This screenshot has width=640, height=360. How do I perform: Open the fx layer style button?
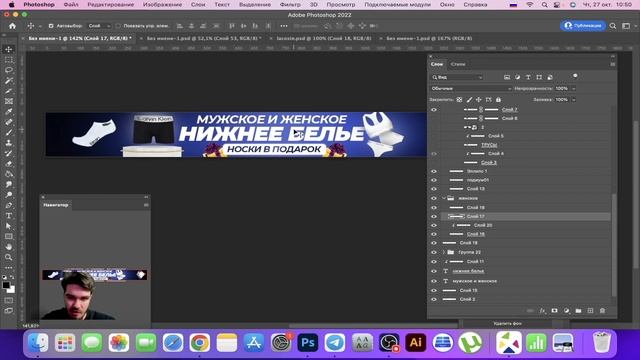(x=542, y=311)
